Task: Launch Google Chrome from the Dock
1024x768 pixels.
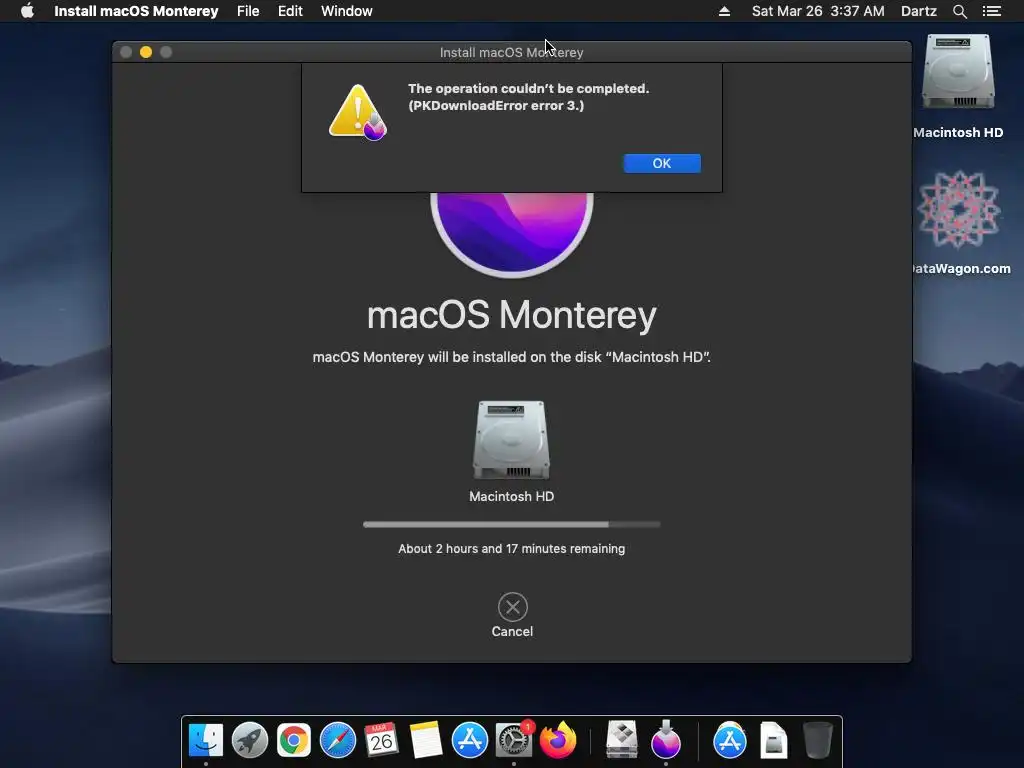Action: coord(294,740)
